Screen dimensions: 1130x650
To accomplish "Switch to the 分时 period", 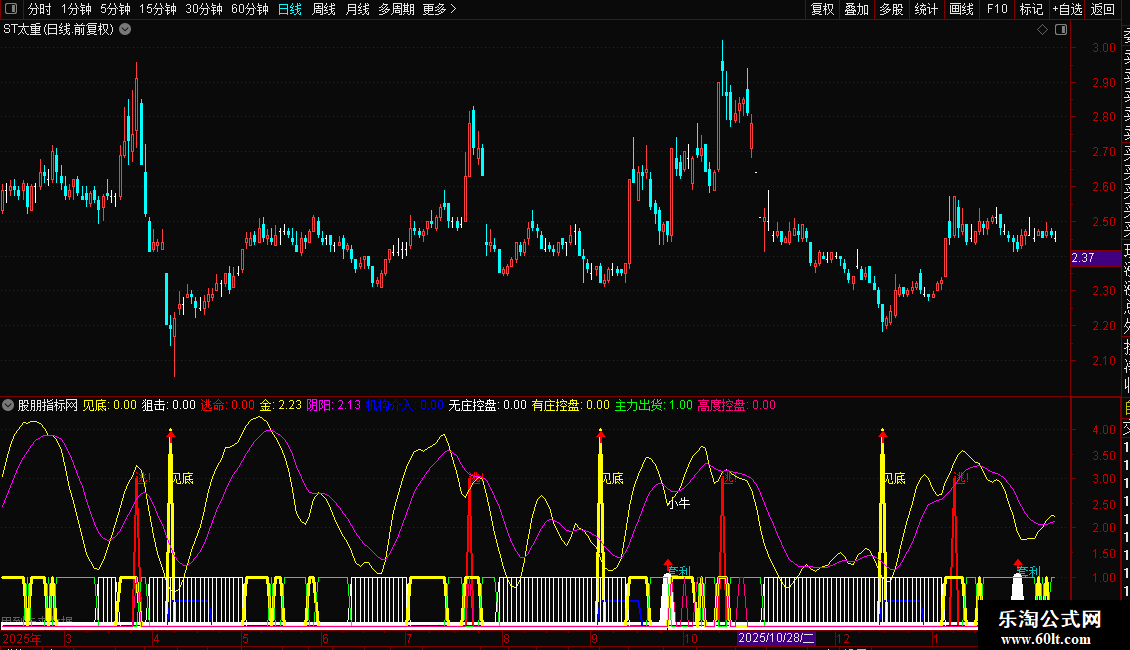I will pos(40,9).
